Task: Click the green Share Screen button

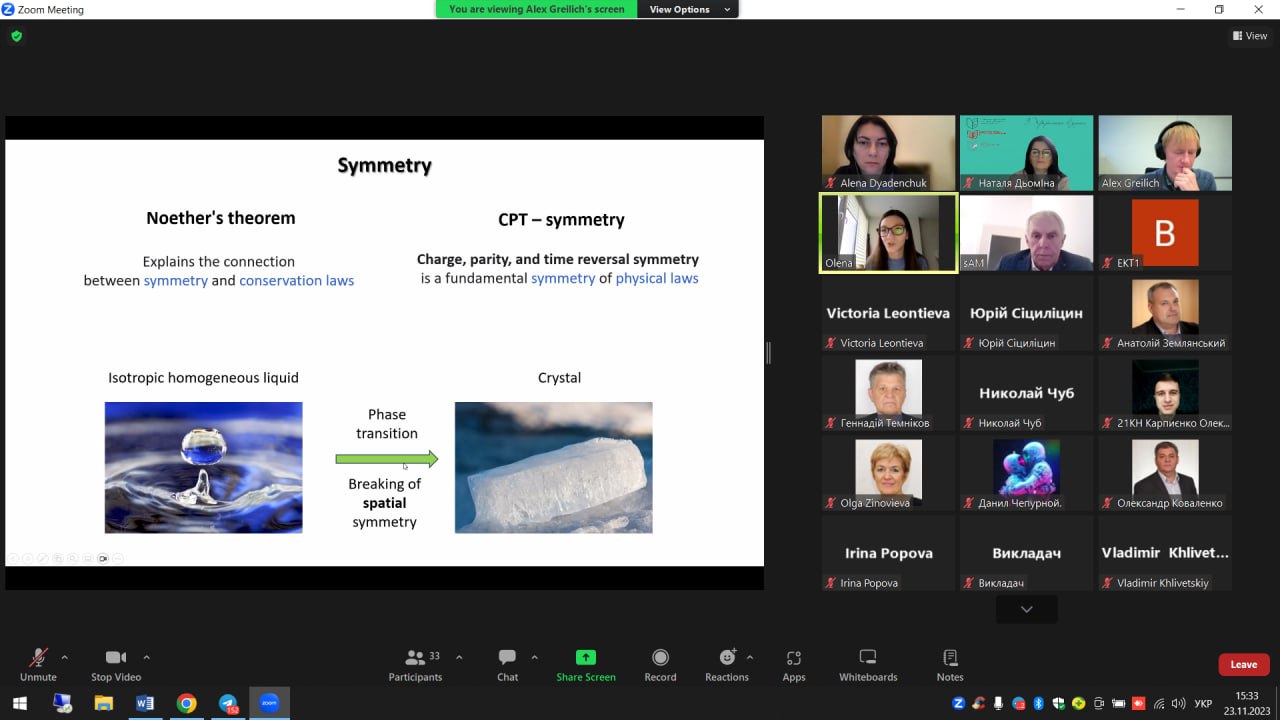Action: pos(586,664)
